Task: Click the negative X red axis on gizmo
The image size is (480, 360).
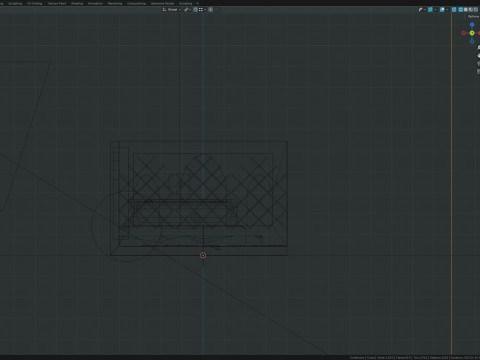Action: coord(463,33)
